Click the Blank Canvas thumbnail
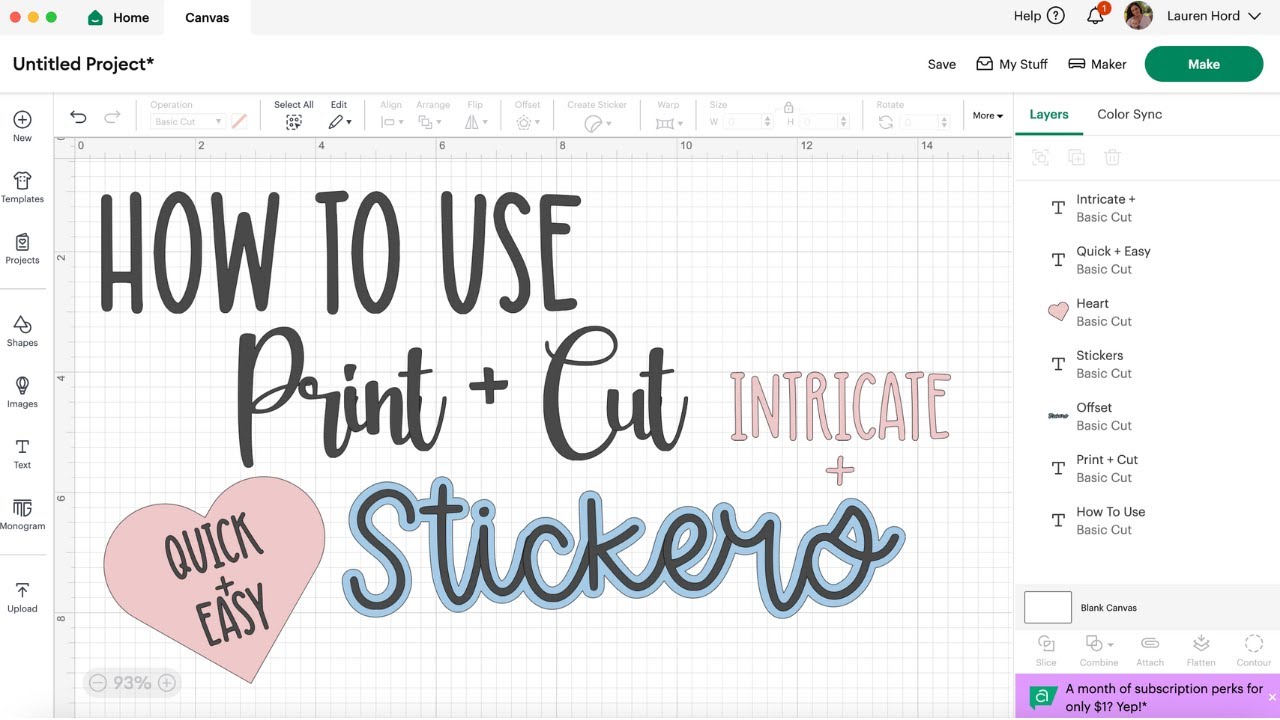 (x=1048, y=607)
